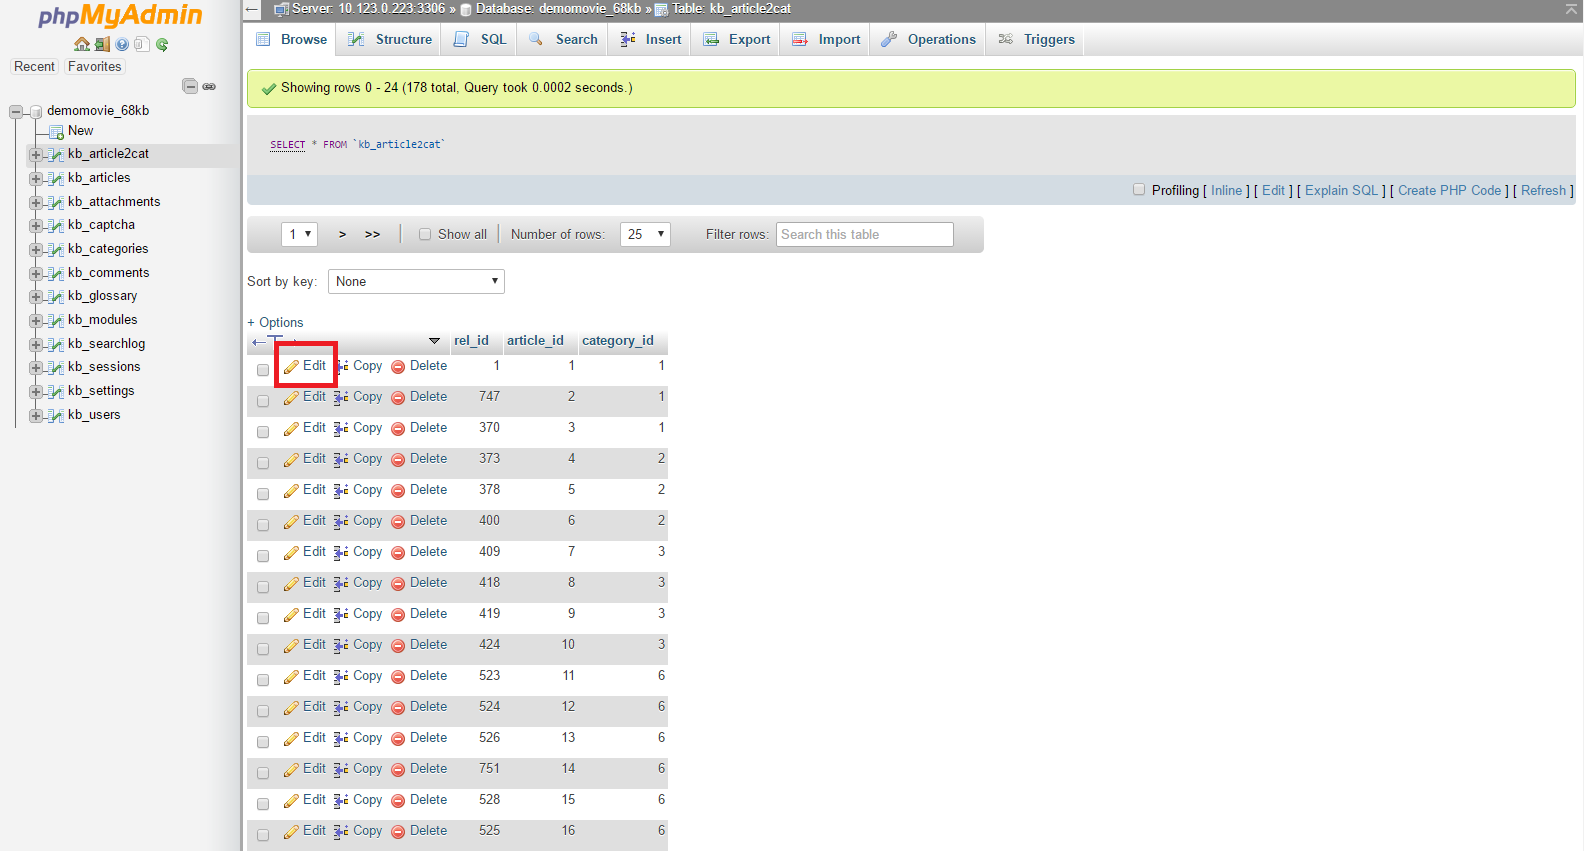Image resolution: width=1584 pixels, height=851 pixels.
Task: Click the red Delete icon for rel_id 370
Action: (x=398, y=429)
